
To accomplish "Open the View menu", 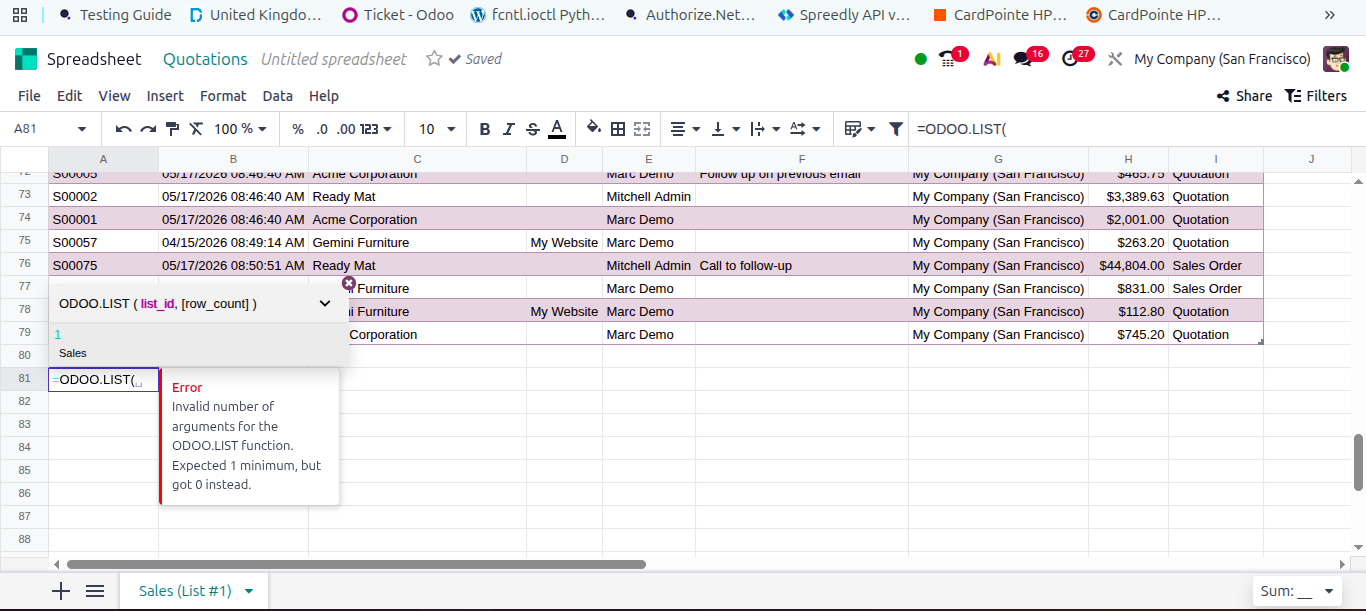I will tap(114, 96).
